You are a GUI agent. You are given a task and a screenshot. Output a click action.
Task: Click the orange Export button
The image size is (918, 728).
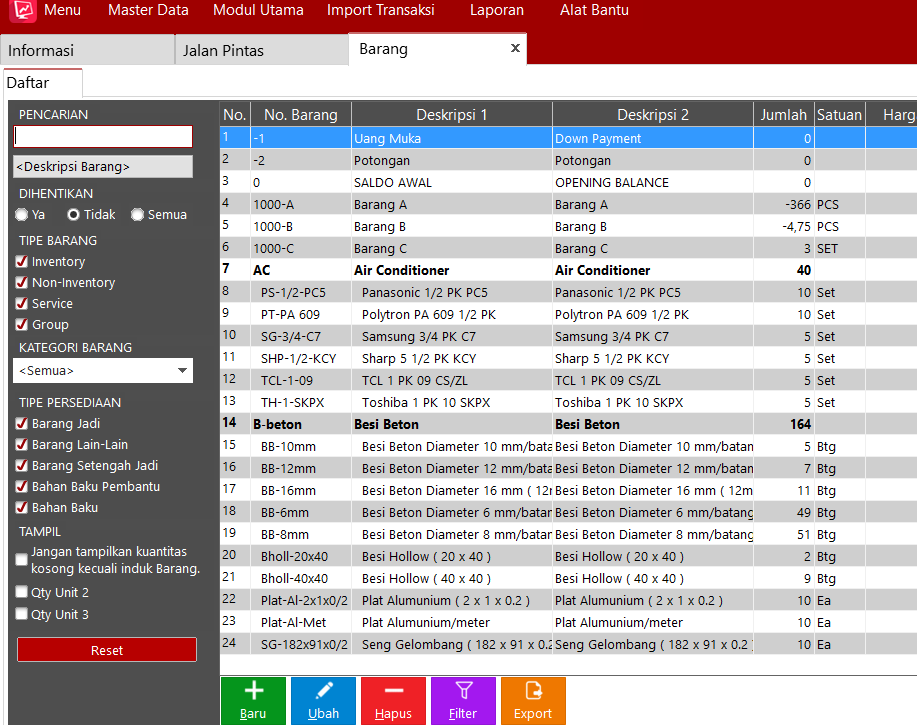point(533,700)
